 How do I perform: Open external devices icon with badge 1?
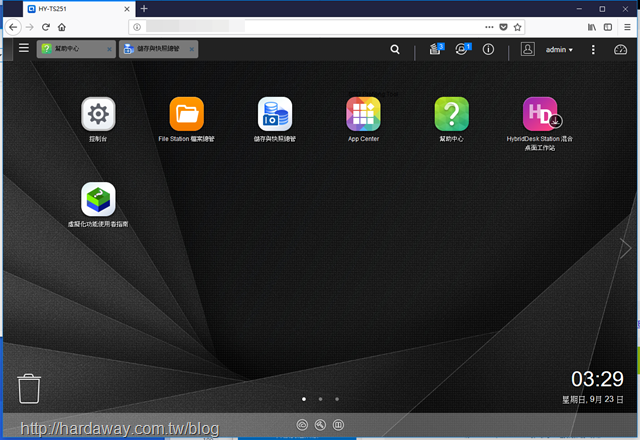point(462,49)
